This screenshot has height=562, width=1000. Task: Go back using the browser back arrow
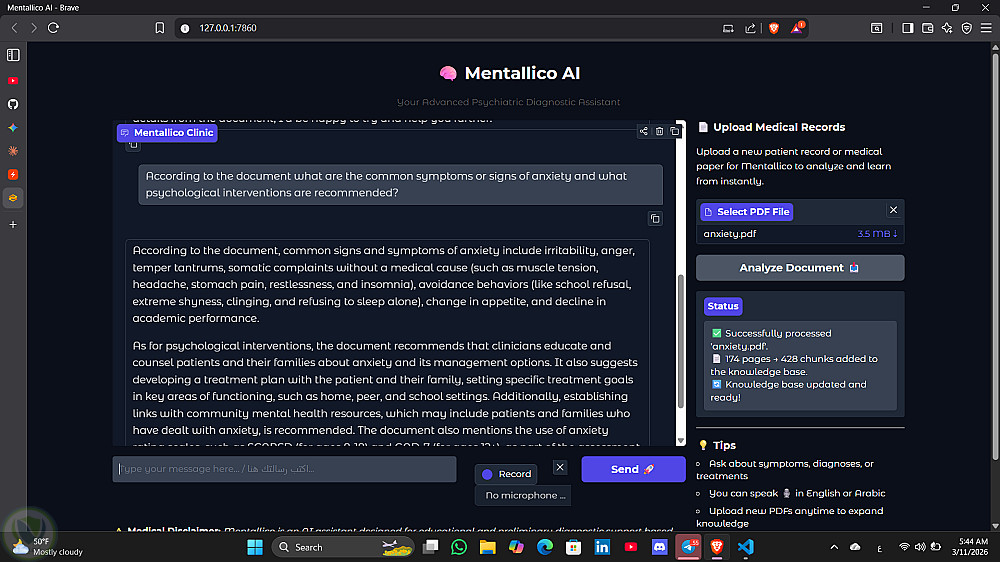click(15, 28)
